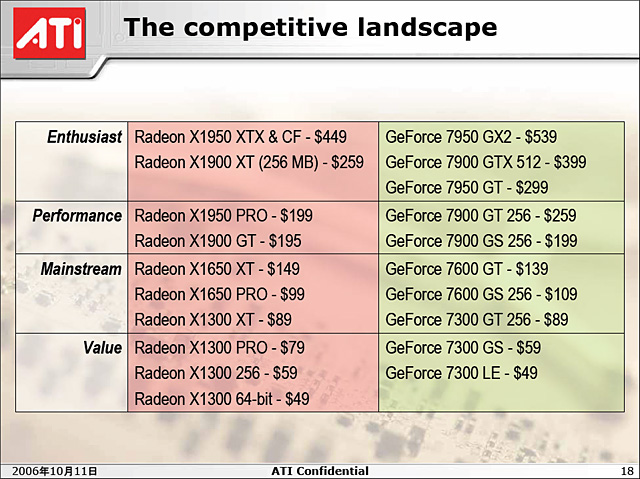Image resolution: width=640 pixels, height=479 pixels.
Task: Select the Mainstream row label
Action: click(81, 268)
